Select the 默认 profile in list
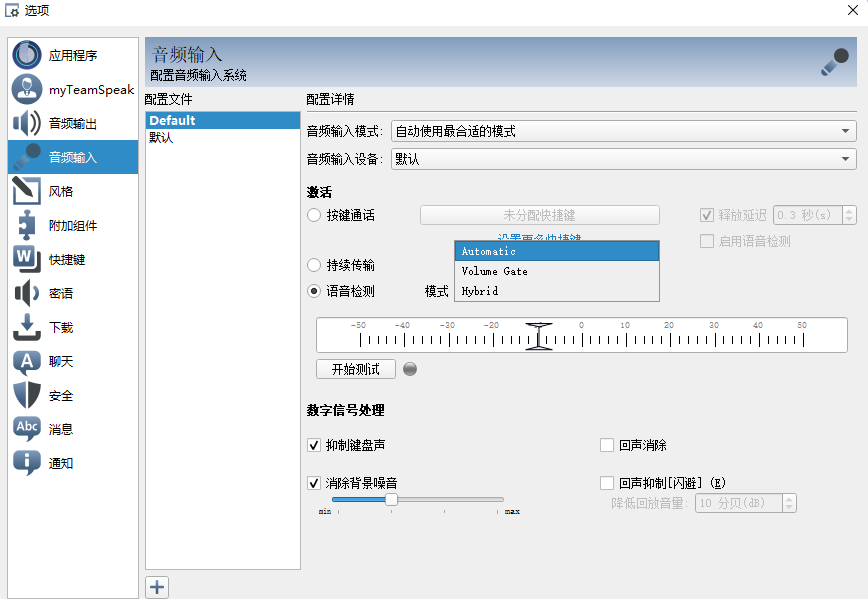The width and height of the screenshot is (868, 599). [x=161, y=138]
